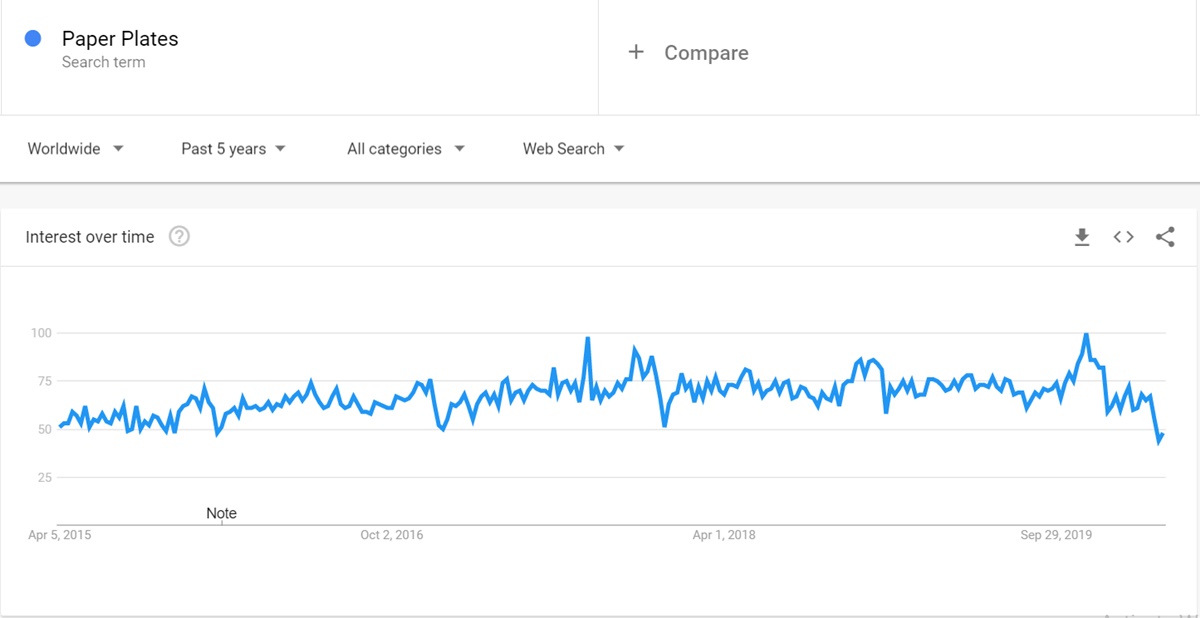1200x618 pixels.
Task: Click the blue dot beside Paper Plates
Action: click(x=33, y=39)
